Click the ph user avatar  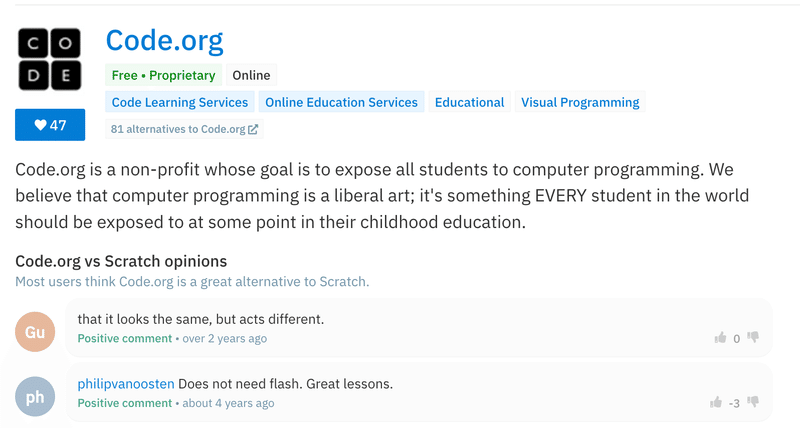point(35,396)
